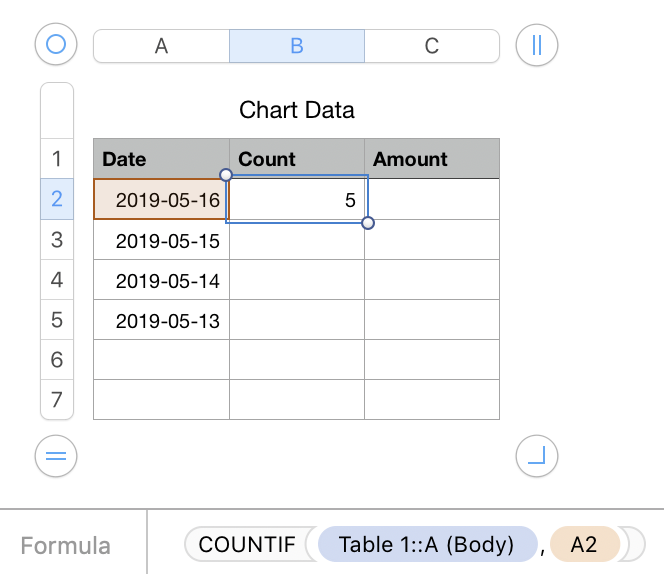Click the Chart Data table title
Image resolution: width=664 pixels, height=574 pixels.
[296, 109]
